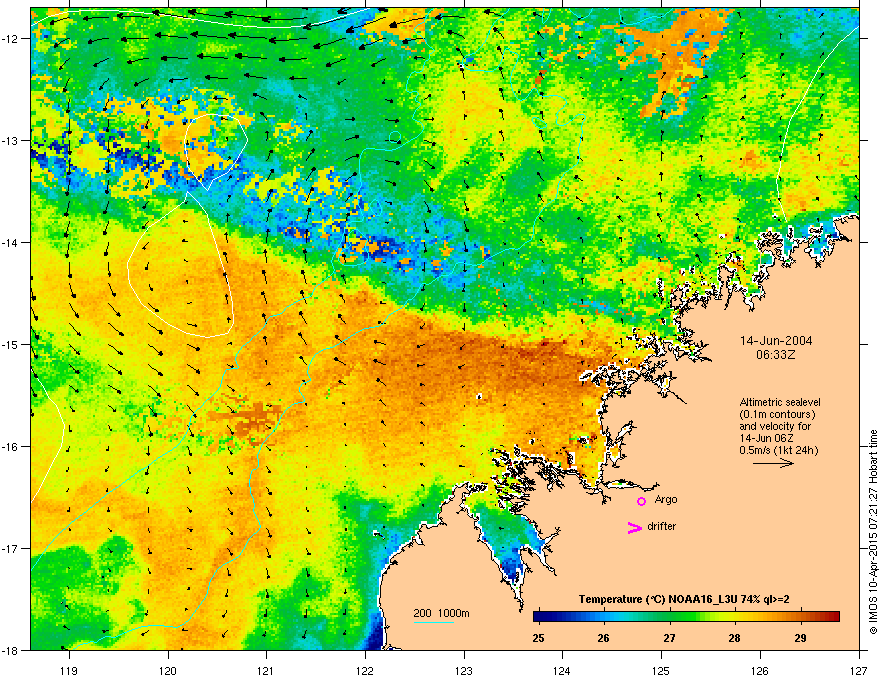The height and width of the screenshot is (680, 880).
Task: Click the 0.5m/s velocity scale arrow
Action: (773, 463)
